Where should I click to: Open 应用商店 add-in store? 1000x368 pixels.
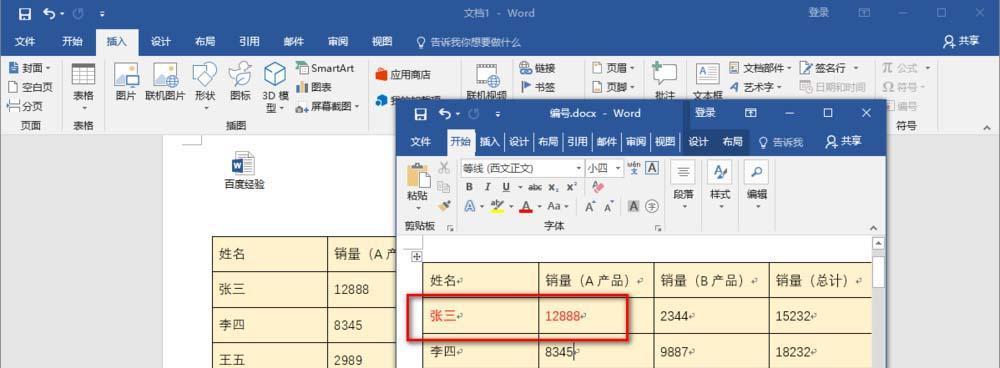point(403,75)
